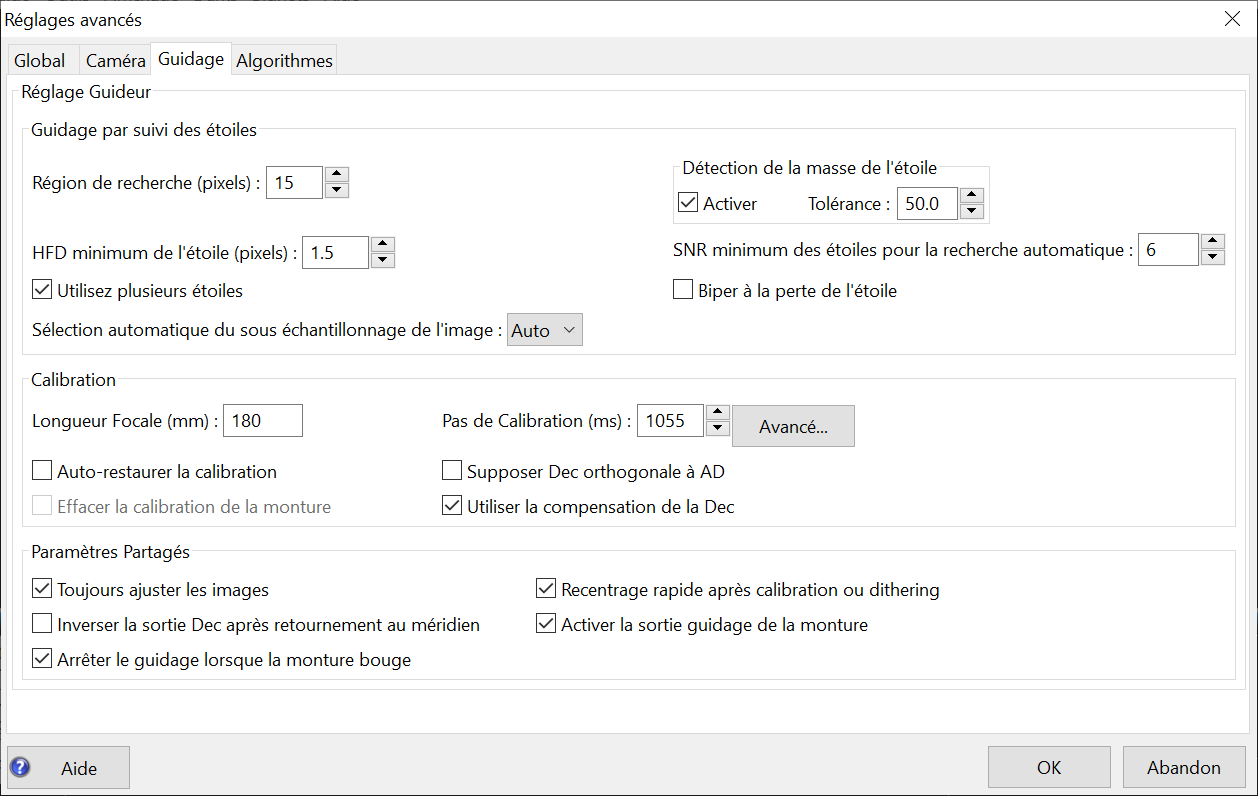This screenshot has width=1258, height=796.
Task: Toggle Supposer Dec orthogonale à AD
Action: point(452,471)
